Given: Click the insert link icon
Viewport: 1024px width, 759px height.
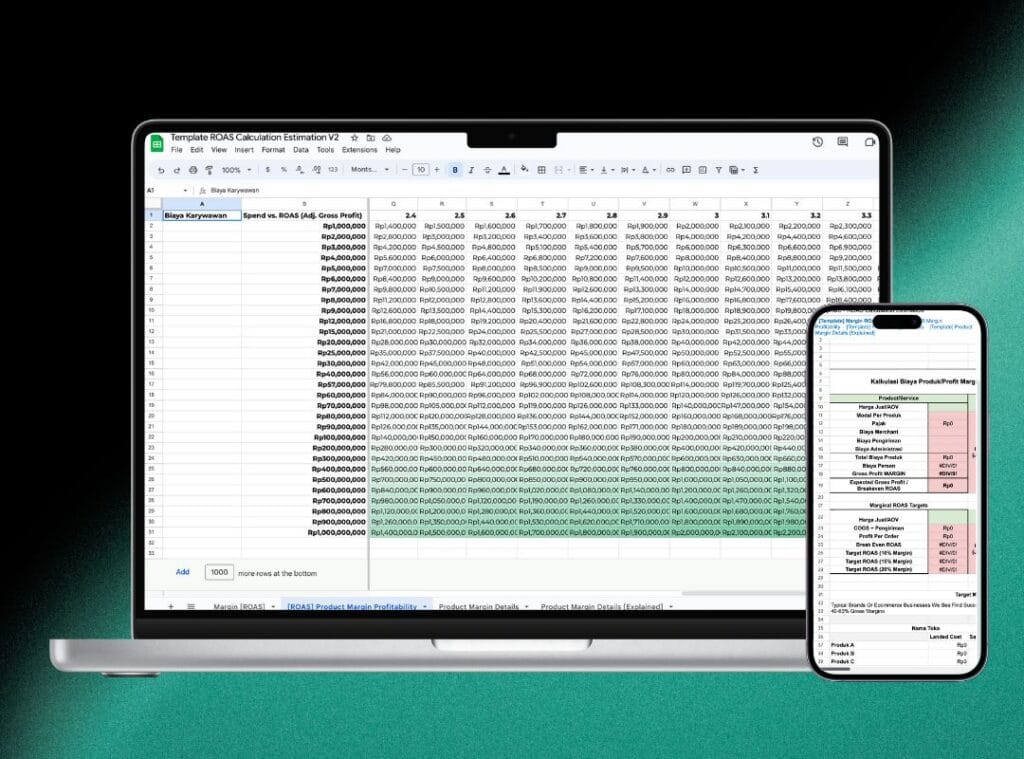Looking at the screenshot, I should pyautogui.click(x=670, y=170).
